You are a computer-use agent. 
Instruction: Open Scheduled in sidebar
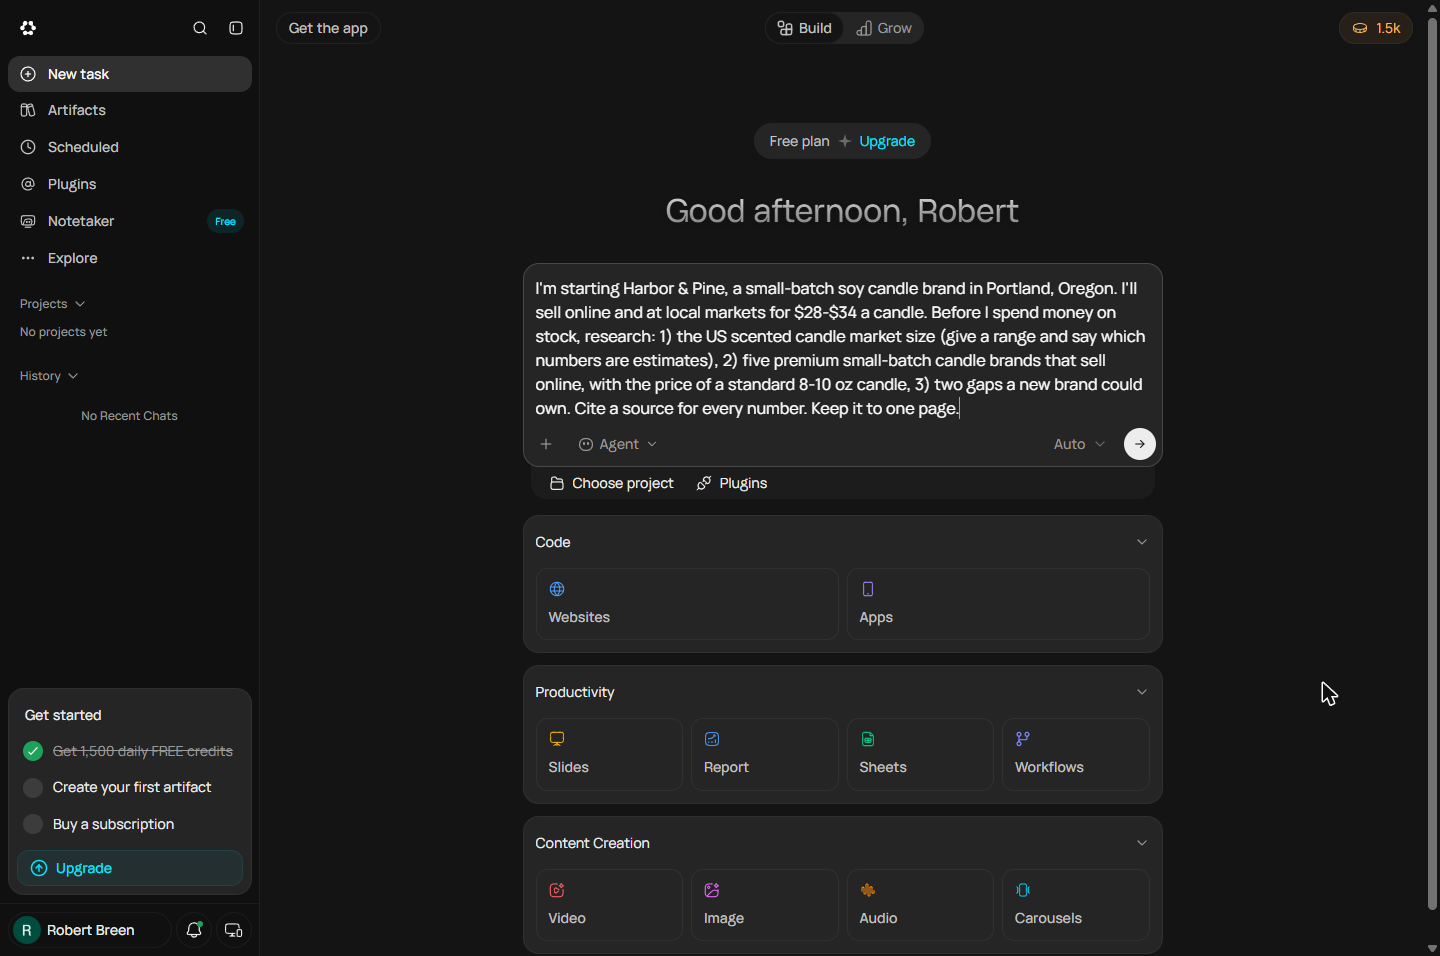130,147
